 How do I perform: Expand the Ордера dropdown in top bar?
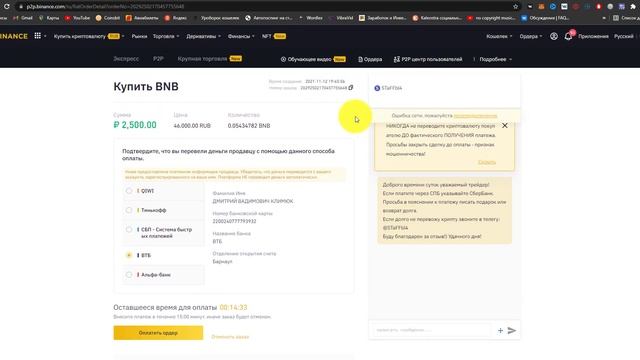[531, 36]
